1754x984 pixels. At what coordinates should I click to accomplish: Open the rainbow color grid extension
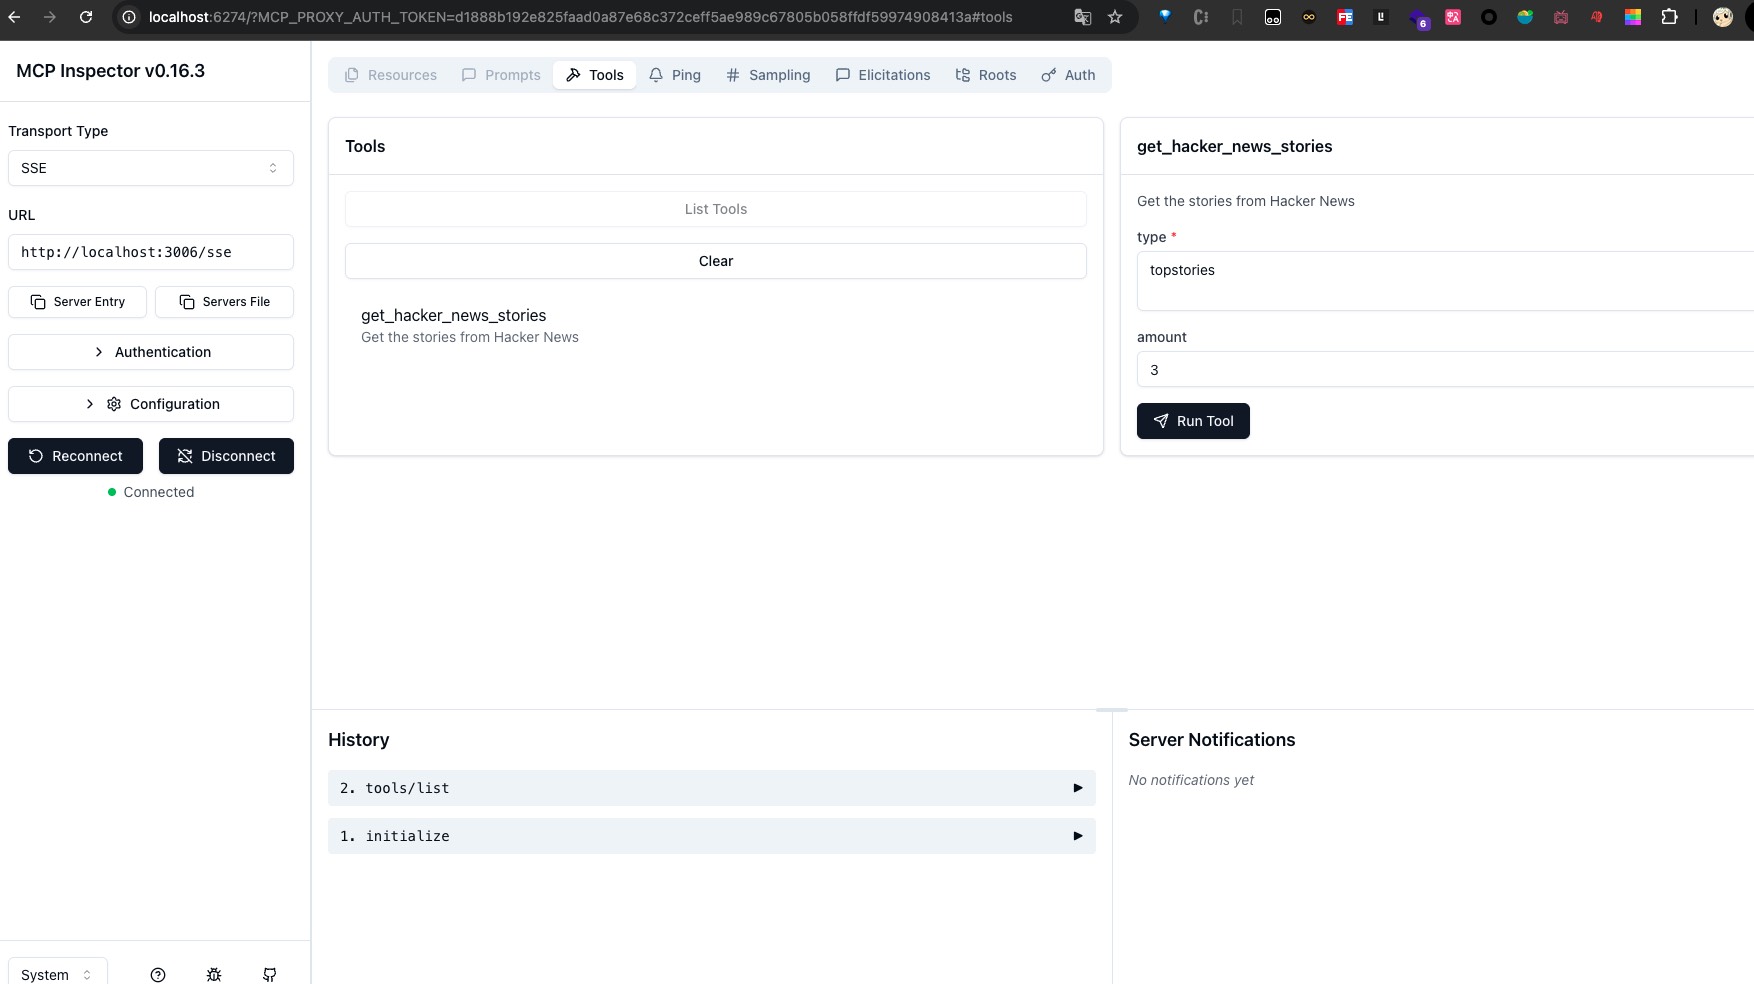[x=1633, y=17]
